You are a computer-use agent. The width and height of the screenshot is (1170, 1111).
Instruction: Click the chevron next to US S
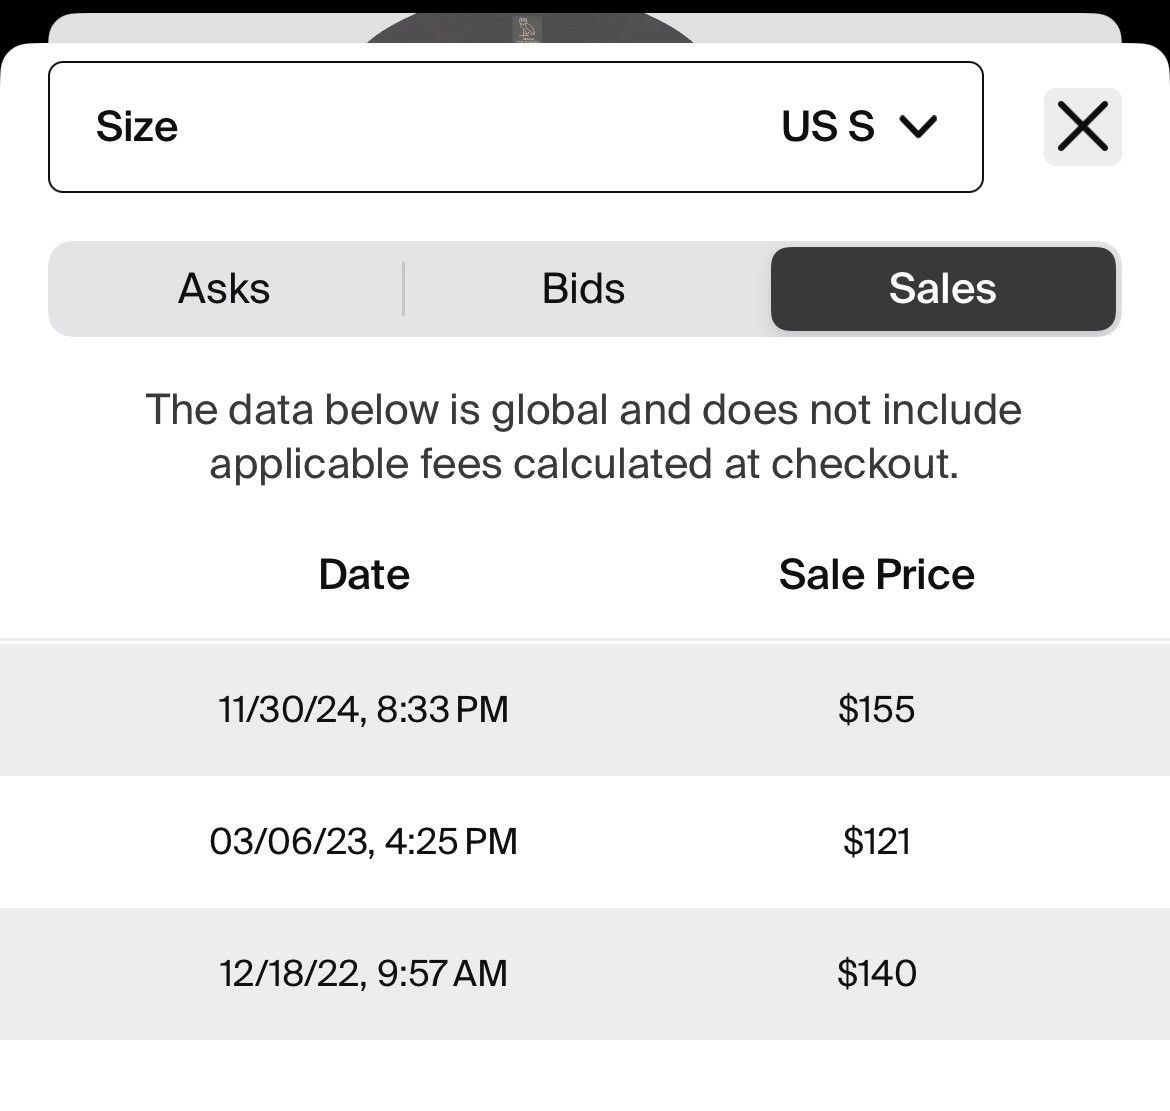tap(918, 126)
